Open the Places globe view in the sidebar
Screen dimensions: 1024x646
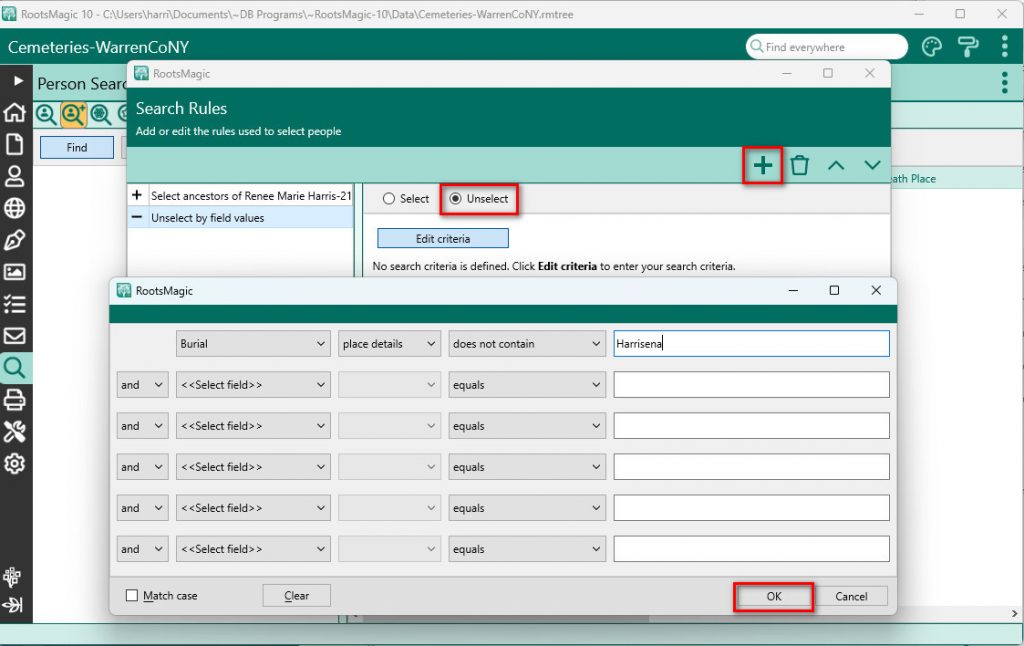(x=14, y=208)
